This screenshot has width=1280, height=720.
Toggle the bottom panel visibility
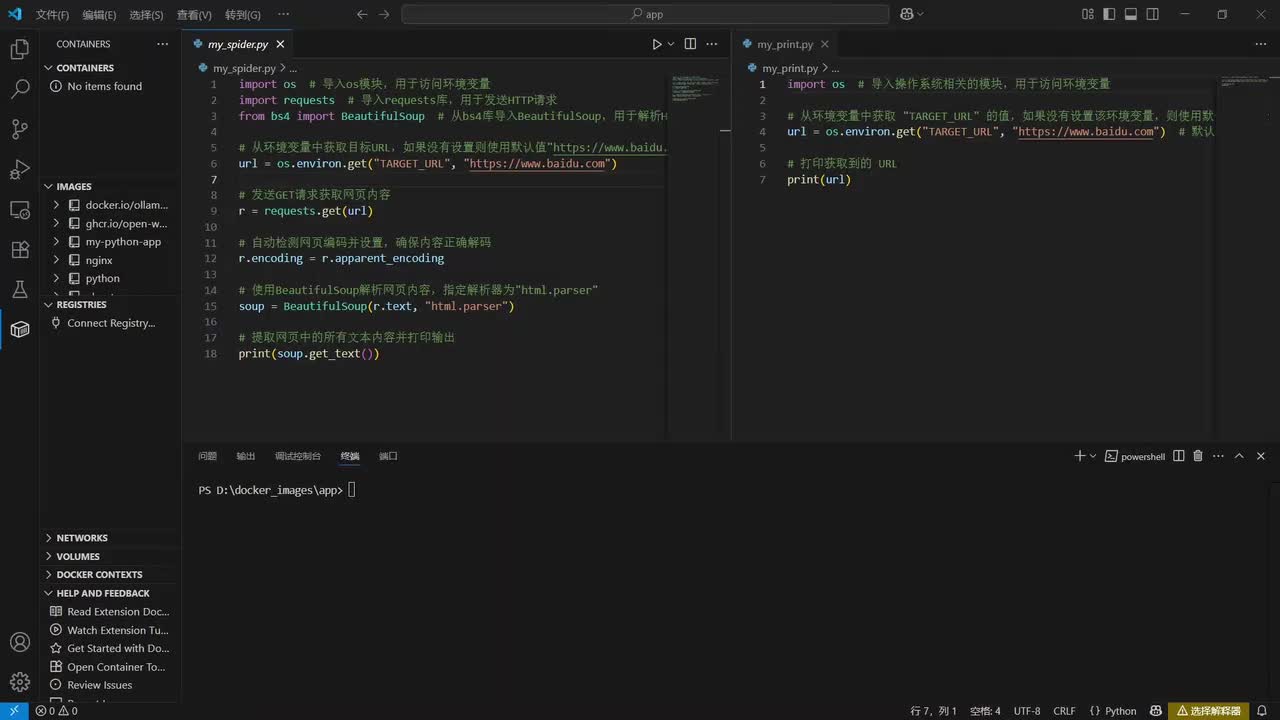pyautogui.click(x=1131, y=14)
